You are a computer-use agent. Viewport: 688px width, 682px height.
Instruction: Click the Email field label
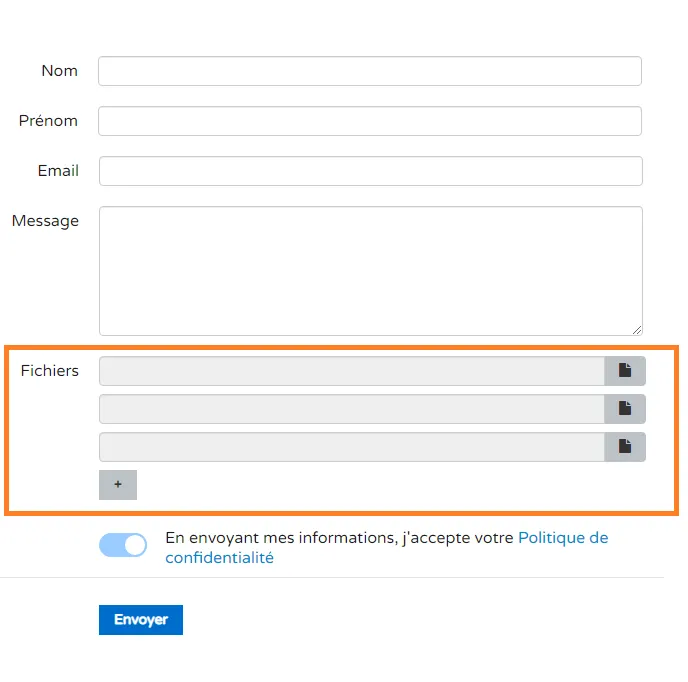pyautogui.click(x=58, y=171)
